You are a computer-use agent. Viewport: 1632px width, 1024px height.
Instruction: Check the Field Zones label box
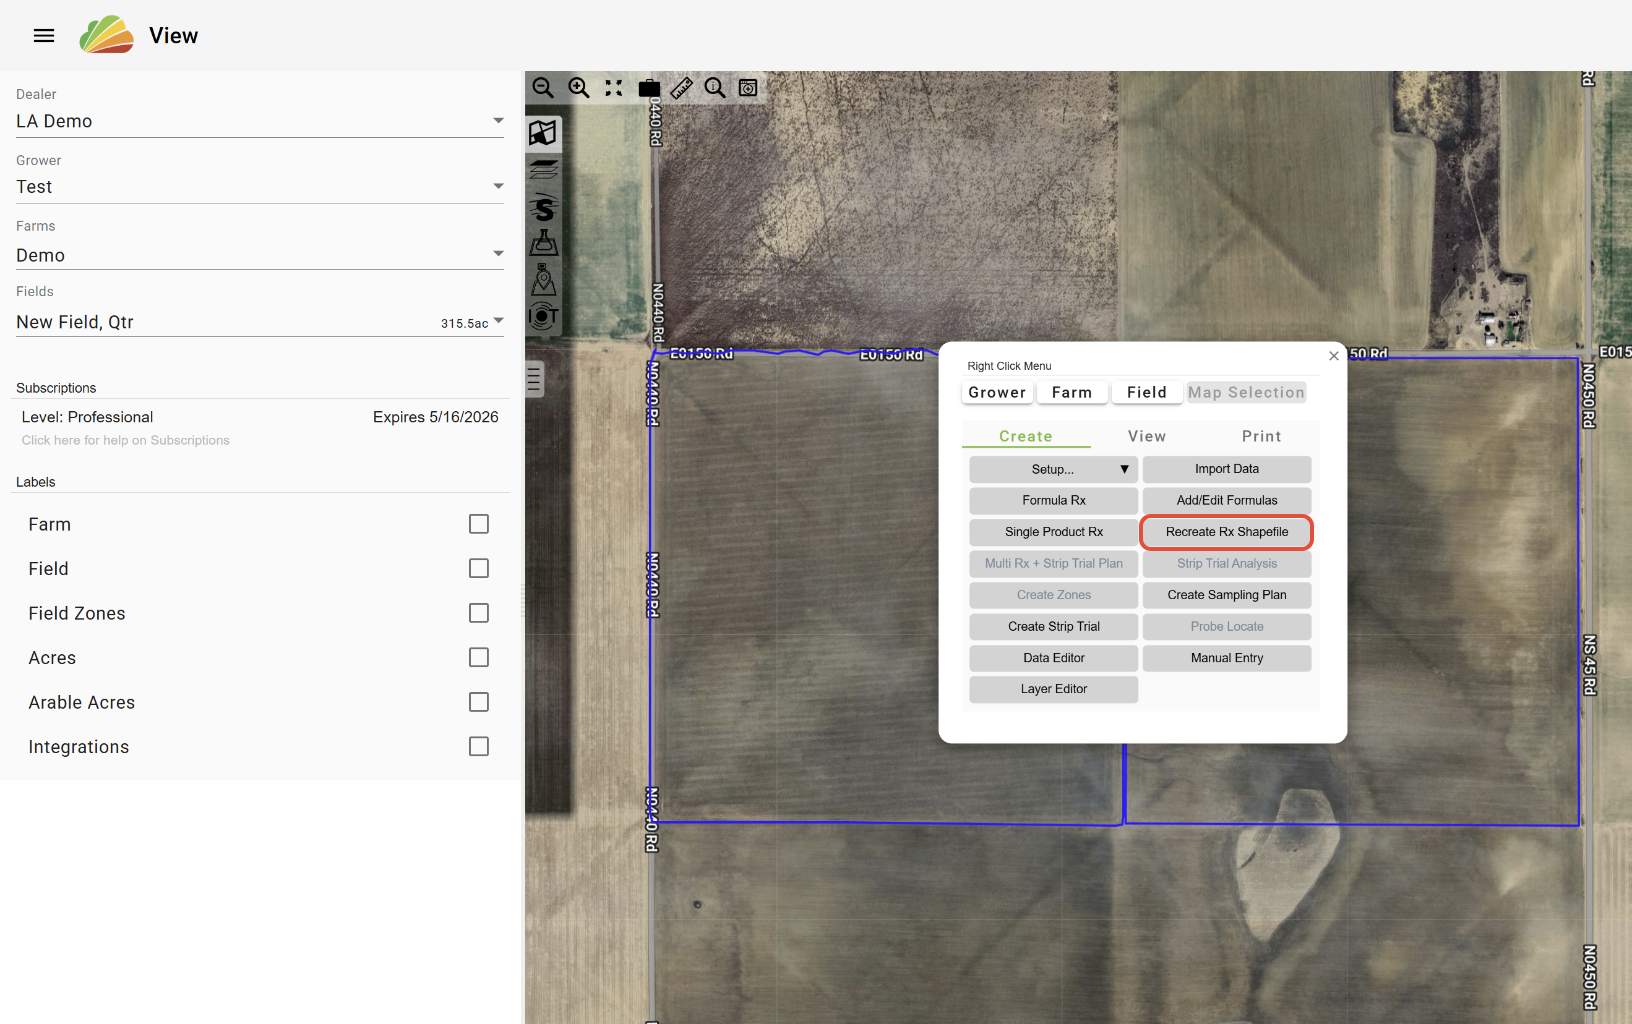479,613
